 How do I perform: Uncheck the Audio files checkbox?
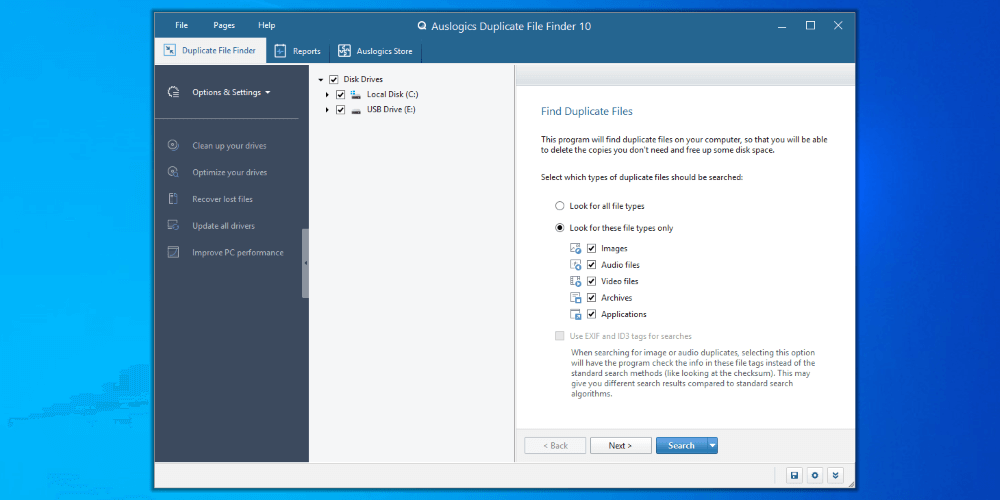592,265
